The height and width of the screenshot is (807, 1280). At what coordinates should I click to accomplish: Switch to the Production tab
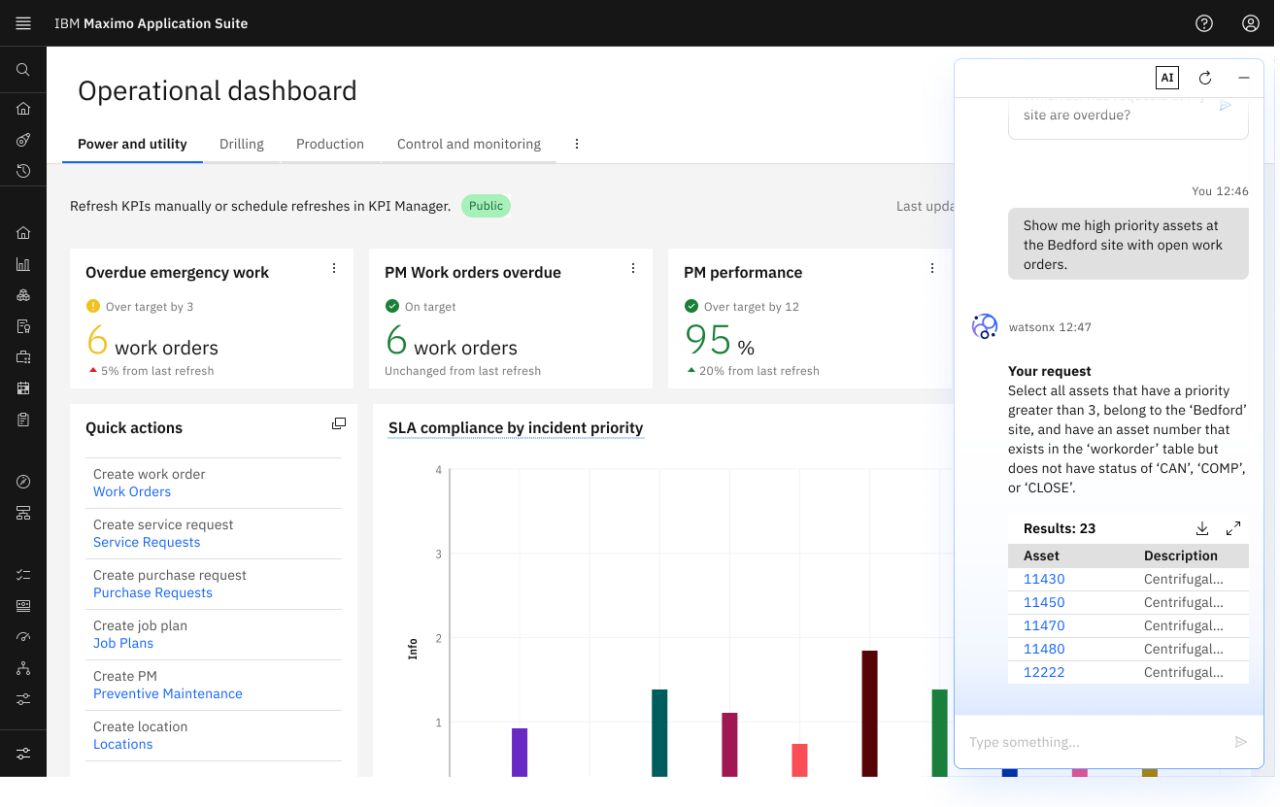330,144
